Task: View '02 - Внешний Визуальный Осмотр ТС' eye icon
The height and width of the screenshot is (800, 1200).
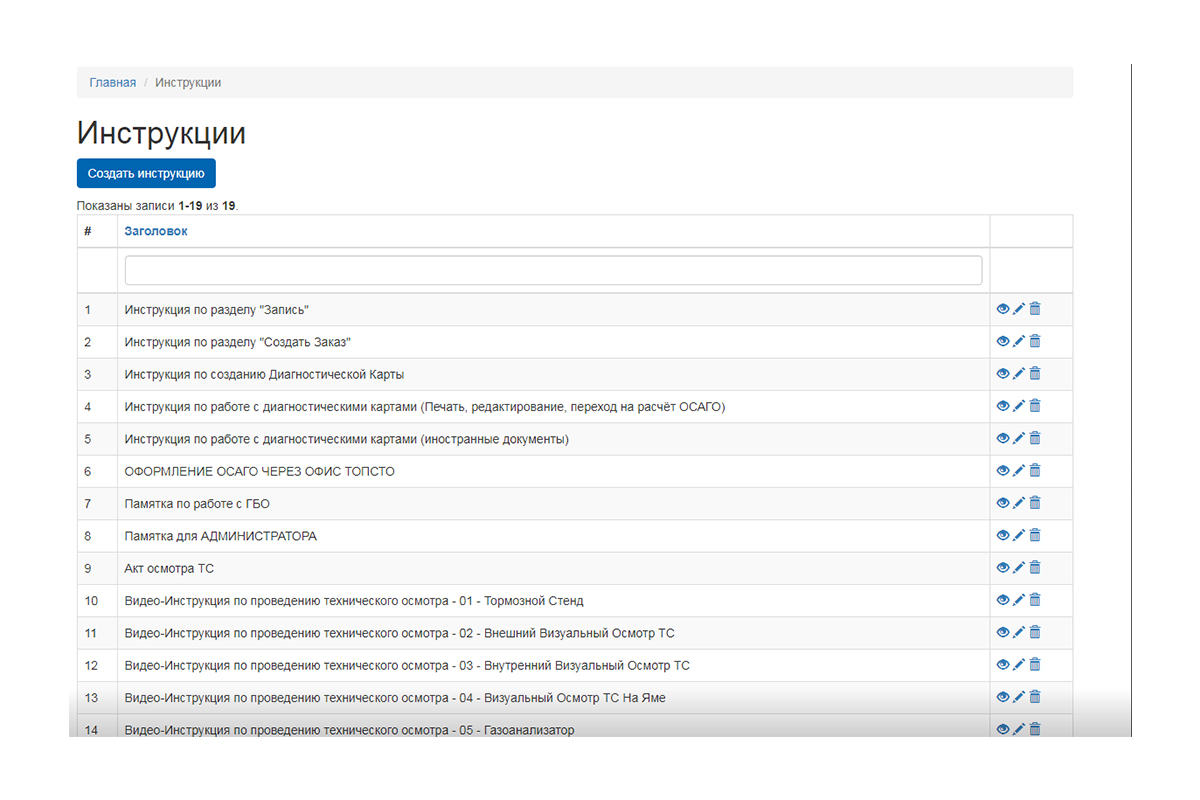Action: point(1003,632)
